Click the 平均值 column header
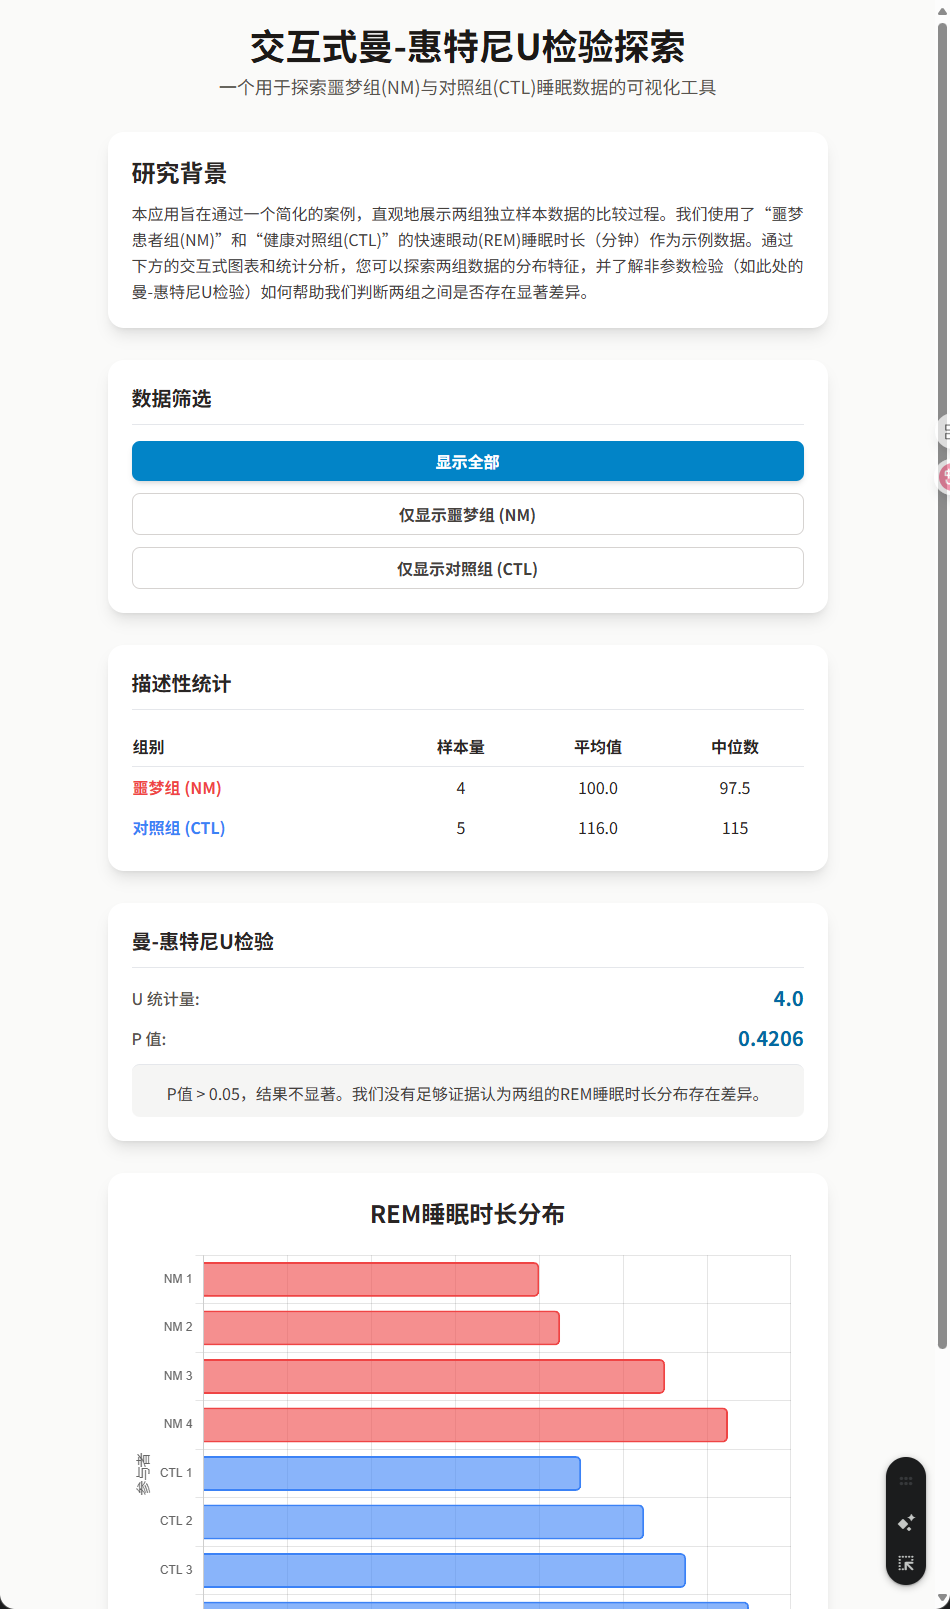 [598, 747]
